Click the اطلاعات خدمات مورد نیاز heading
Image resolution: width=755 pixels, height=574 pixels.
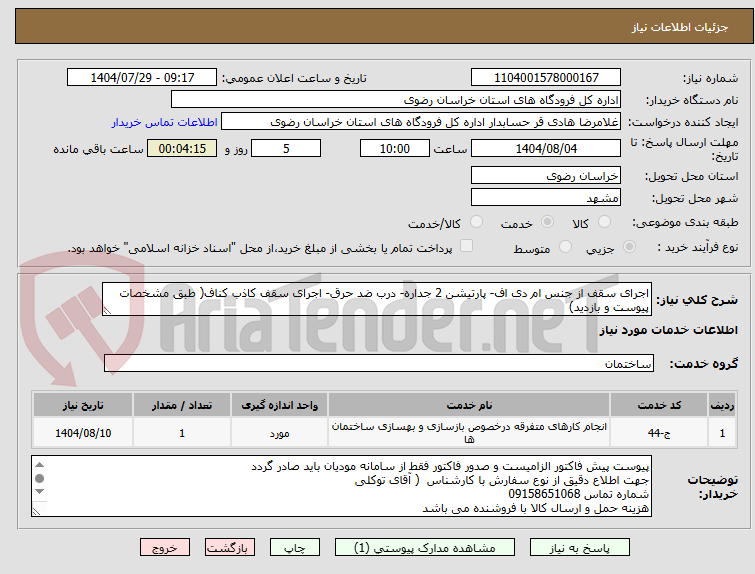tap(668, 330)
